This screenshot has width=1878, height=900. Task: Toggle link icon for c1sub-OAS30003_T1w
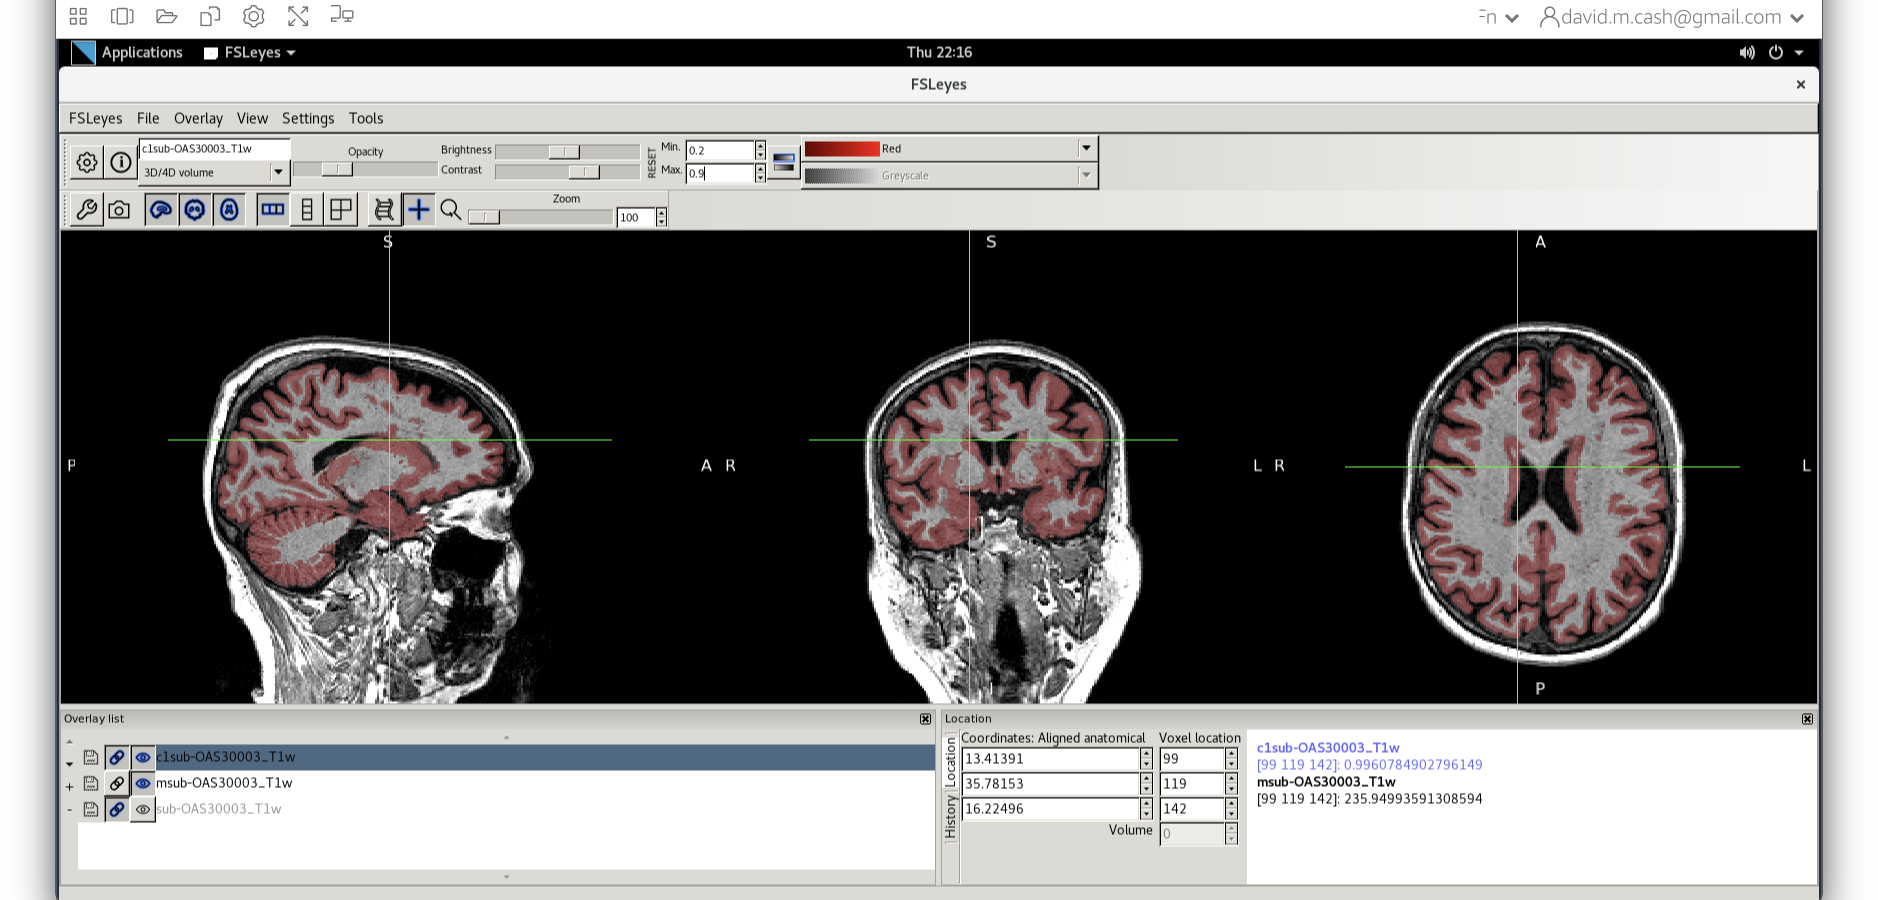click(x=117, y=757)
